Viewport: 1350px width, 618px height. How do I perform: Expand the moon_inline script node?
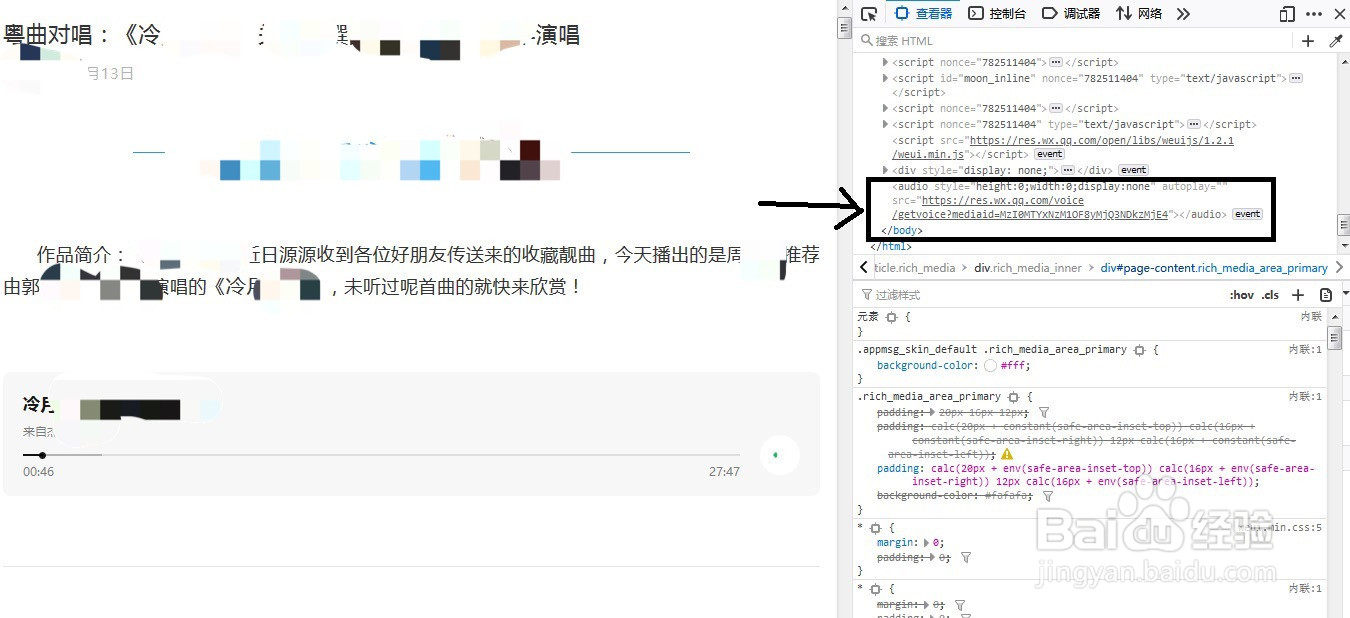coord(885,78)
